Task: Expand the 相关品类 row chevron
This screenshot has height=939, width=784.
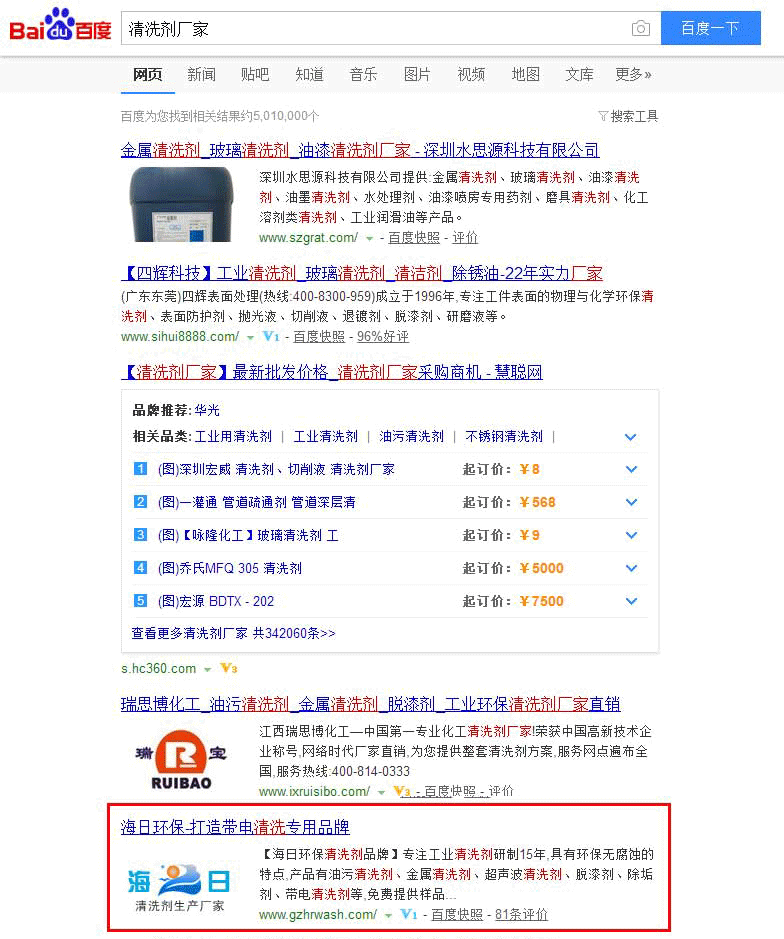Action: click(630, 437)
